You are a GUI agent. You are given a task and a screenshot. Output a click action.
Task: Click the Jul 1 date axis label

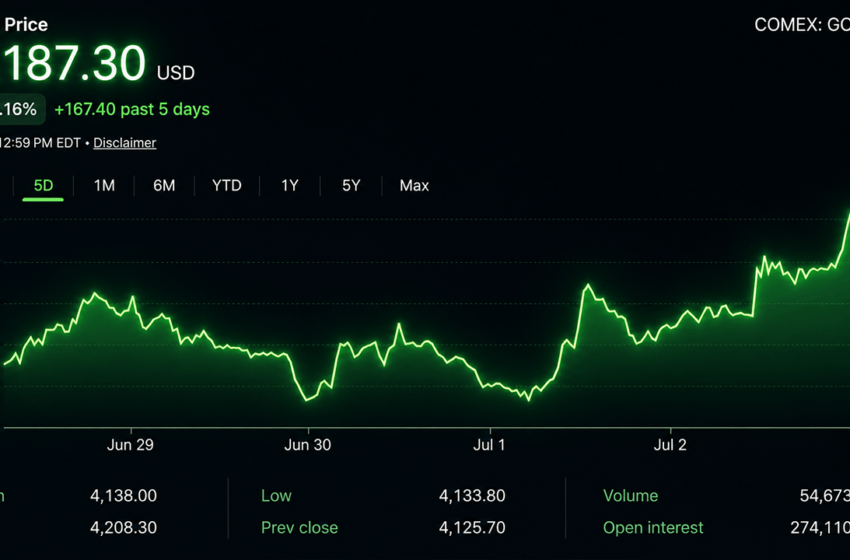click(489, 445)
